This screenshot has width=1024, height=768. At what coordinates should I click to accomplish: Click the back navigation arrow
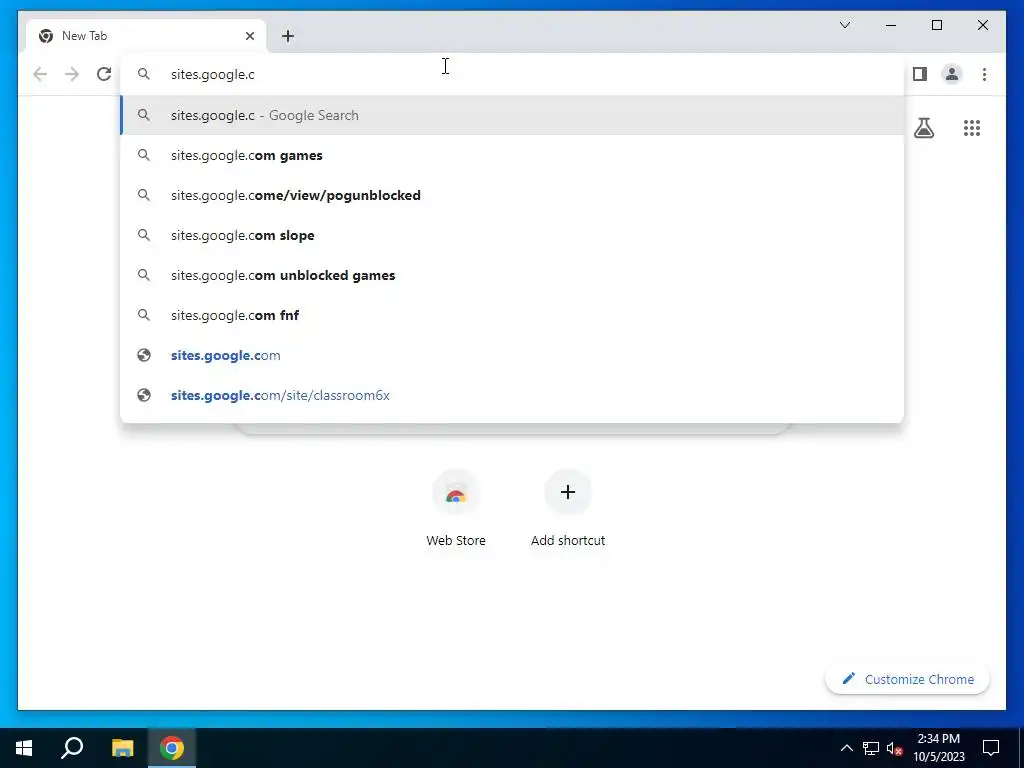pyautogui.click(x=40, y=74)
